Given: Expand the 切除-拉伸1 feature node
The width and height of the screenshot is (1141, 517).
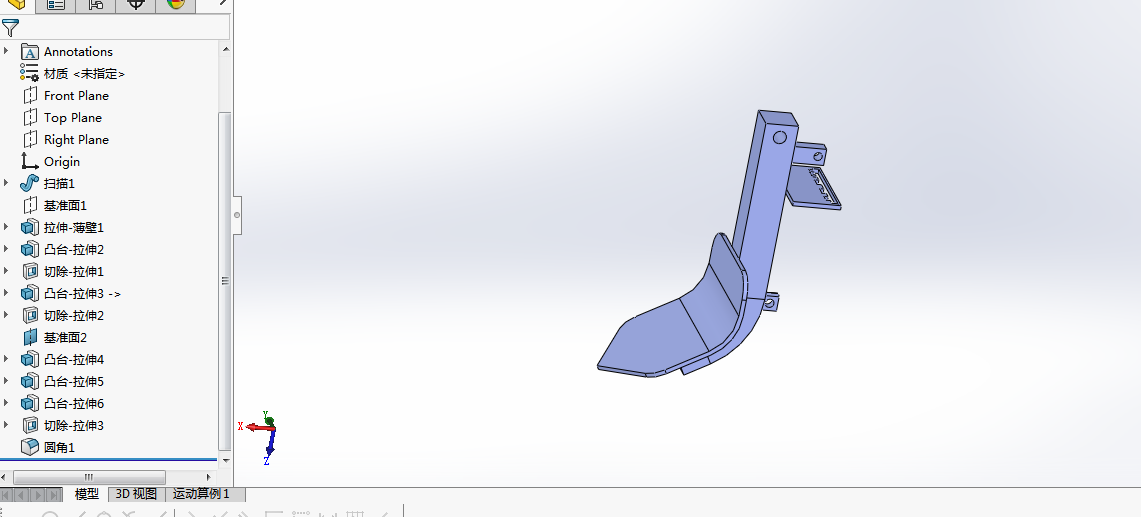Looking at the screenshot, I should pyautogui.click(x=7, y=272).
